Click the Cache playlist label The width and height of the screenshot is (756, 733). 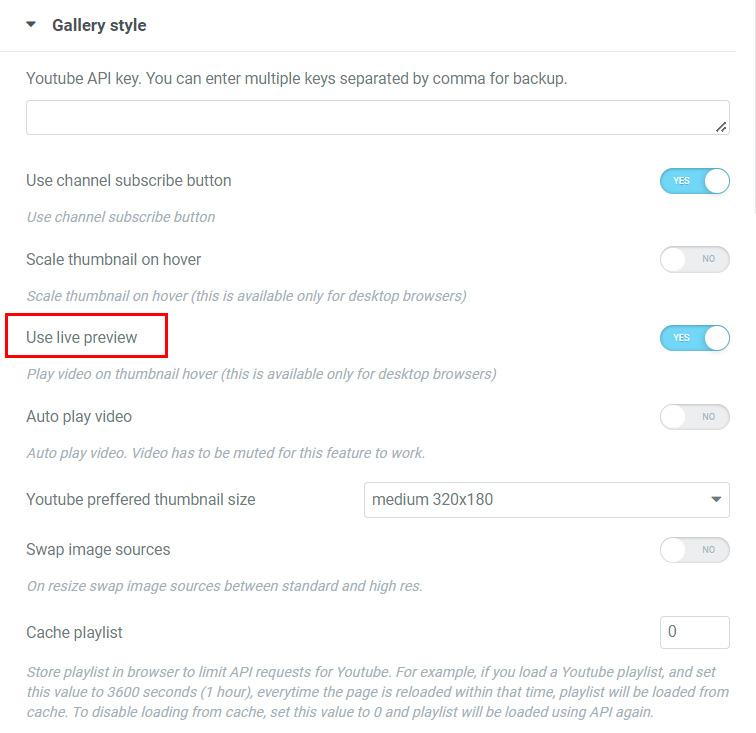[74, 632]
